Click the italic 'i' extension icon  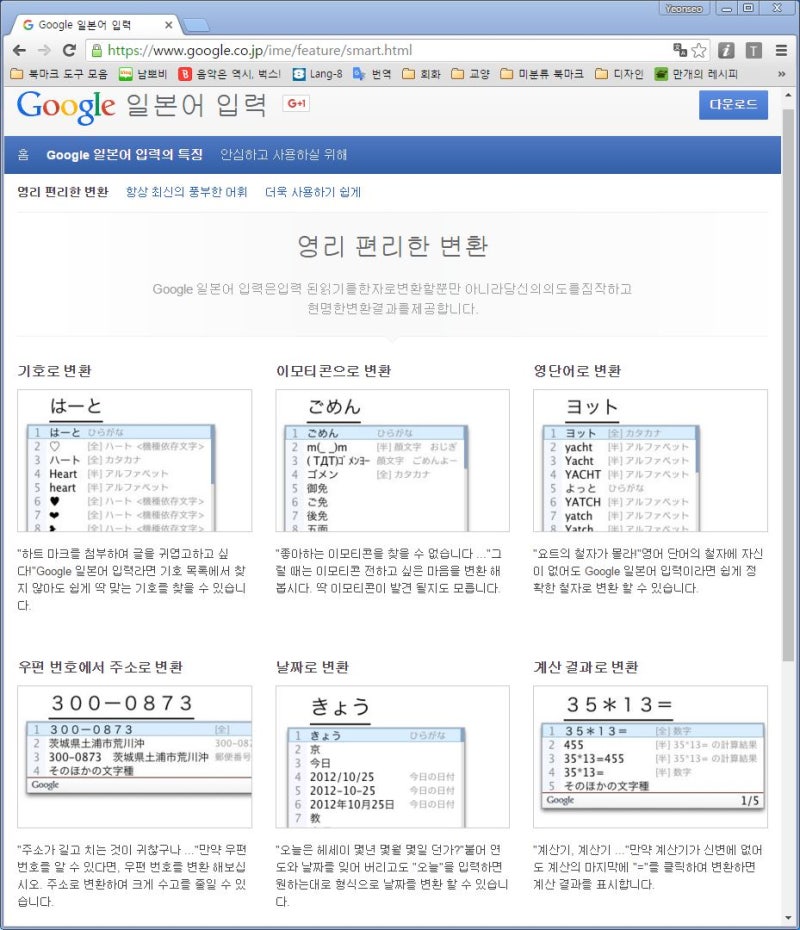(x=726, y=50)
